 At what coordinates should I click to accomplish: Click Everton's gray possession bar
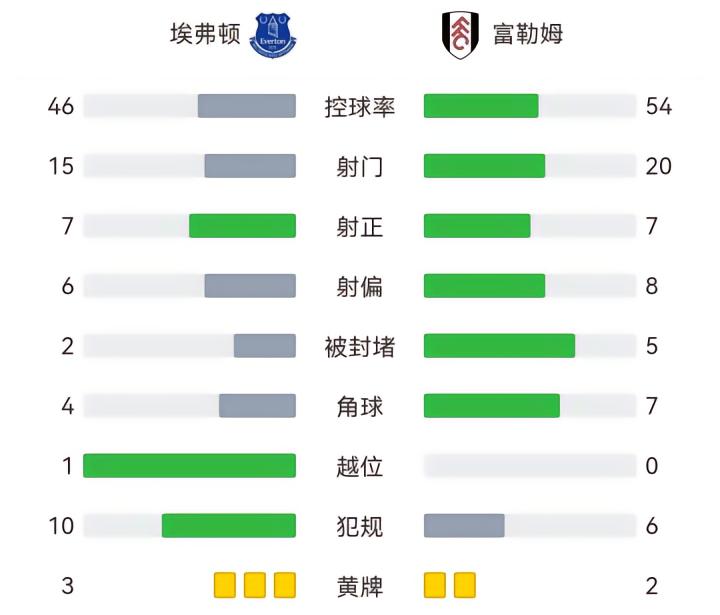click(x=247, y=106)
